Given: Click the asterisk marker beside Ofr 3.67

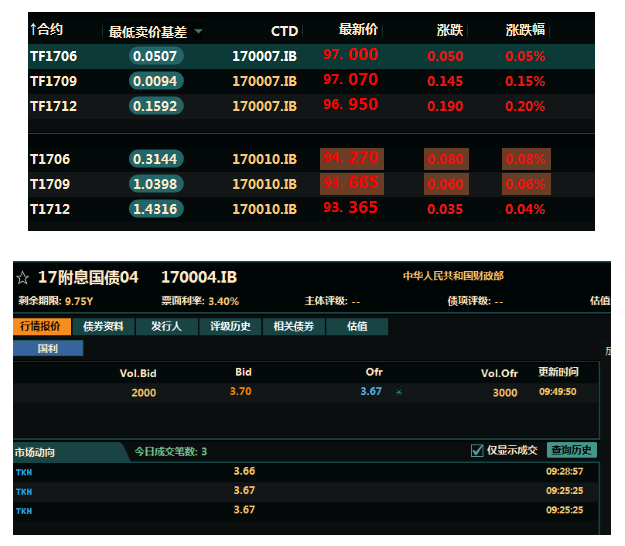Looking at the screenshot, I should pyautogui.click(x=399, y=392).
